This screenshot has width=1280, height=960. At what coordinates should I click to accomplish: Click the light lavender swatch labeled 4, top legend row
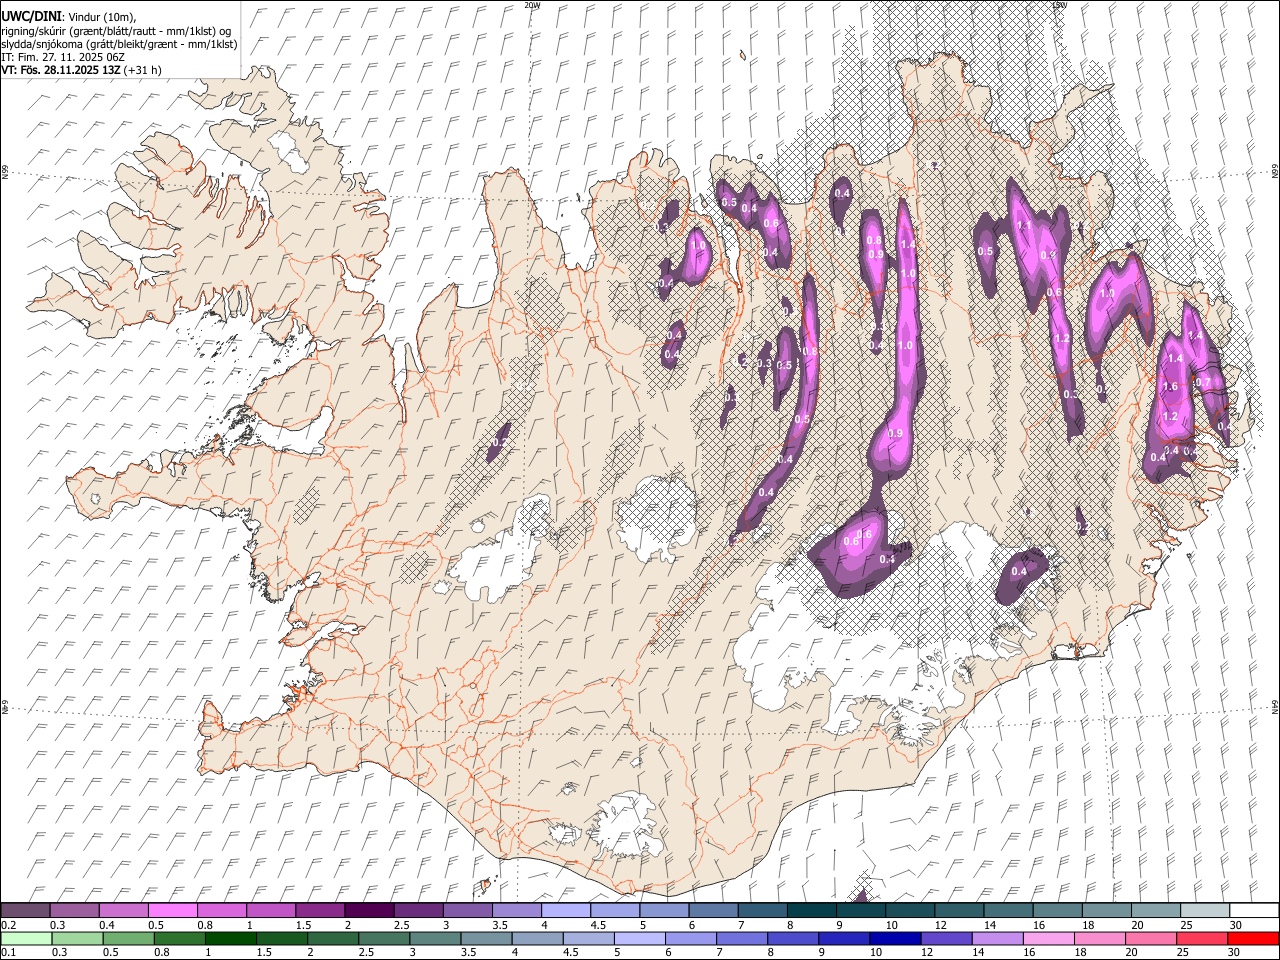click(x=566, y=910)
